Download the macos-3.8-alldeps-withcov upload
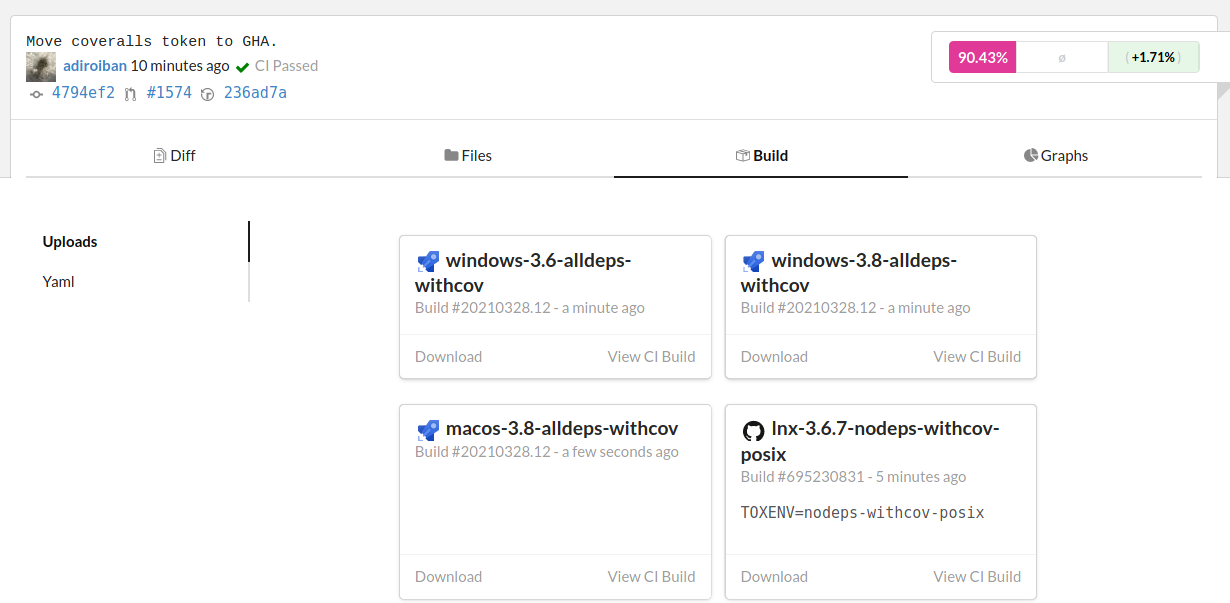The height and width of the screenshot is (603, 1230). 448,577
